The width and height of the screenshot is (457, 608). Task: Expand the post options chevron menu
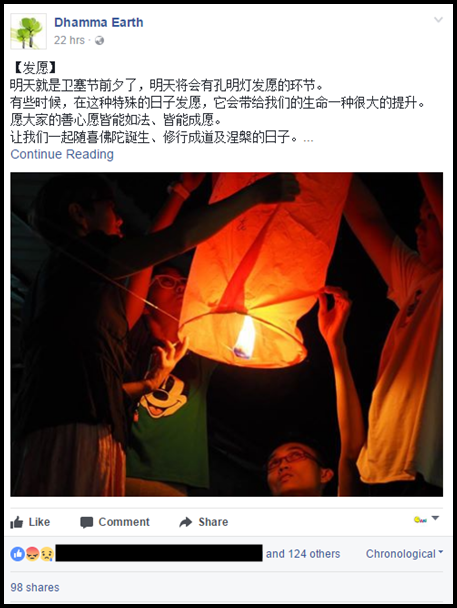click(x=438, y=20)
